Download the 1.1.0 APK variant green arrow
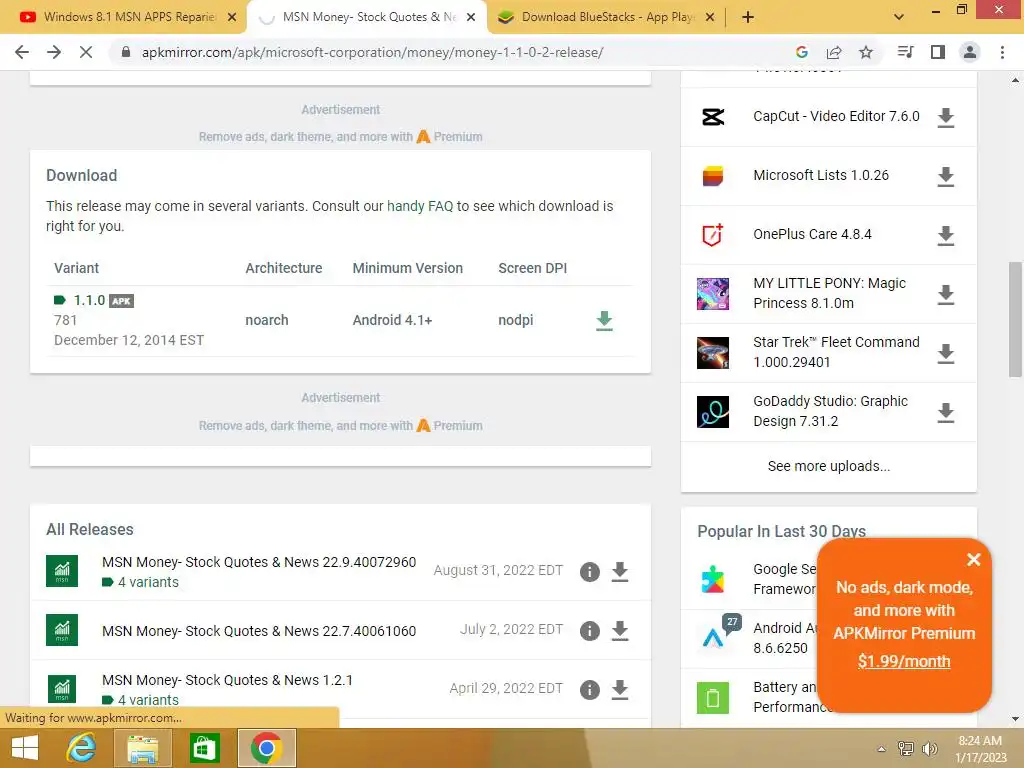Screen dimensions: 1024x768 [x=604, y=321]
